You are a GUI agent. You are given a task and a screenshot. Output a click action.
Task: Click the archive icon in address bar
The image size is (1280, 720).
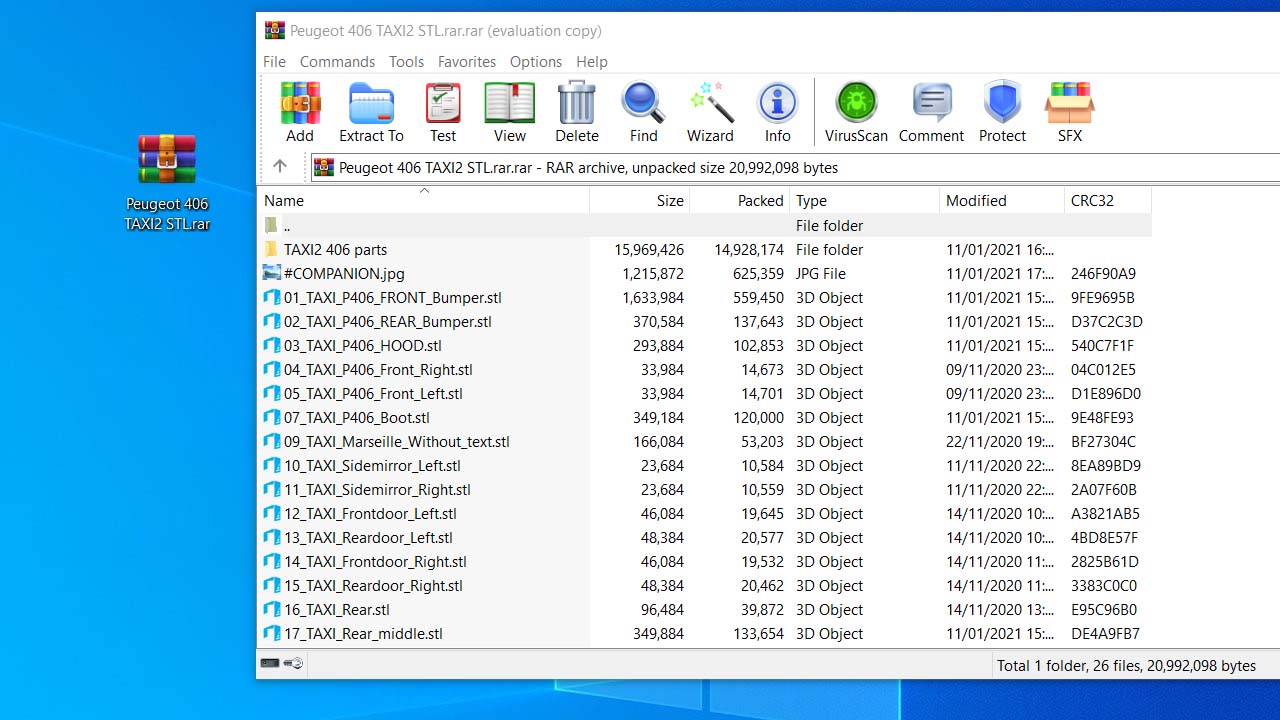pos(324,167)
